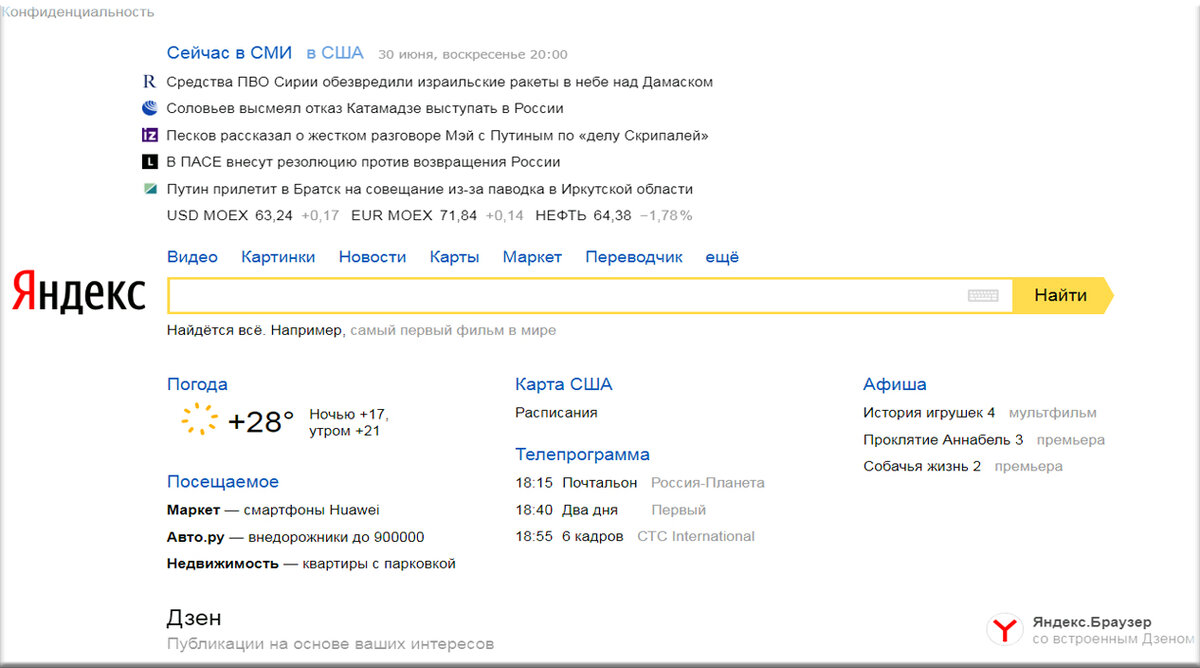
Task: Open the 18:55 6 кадров TV listing
Action: 569,537
